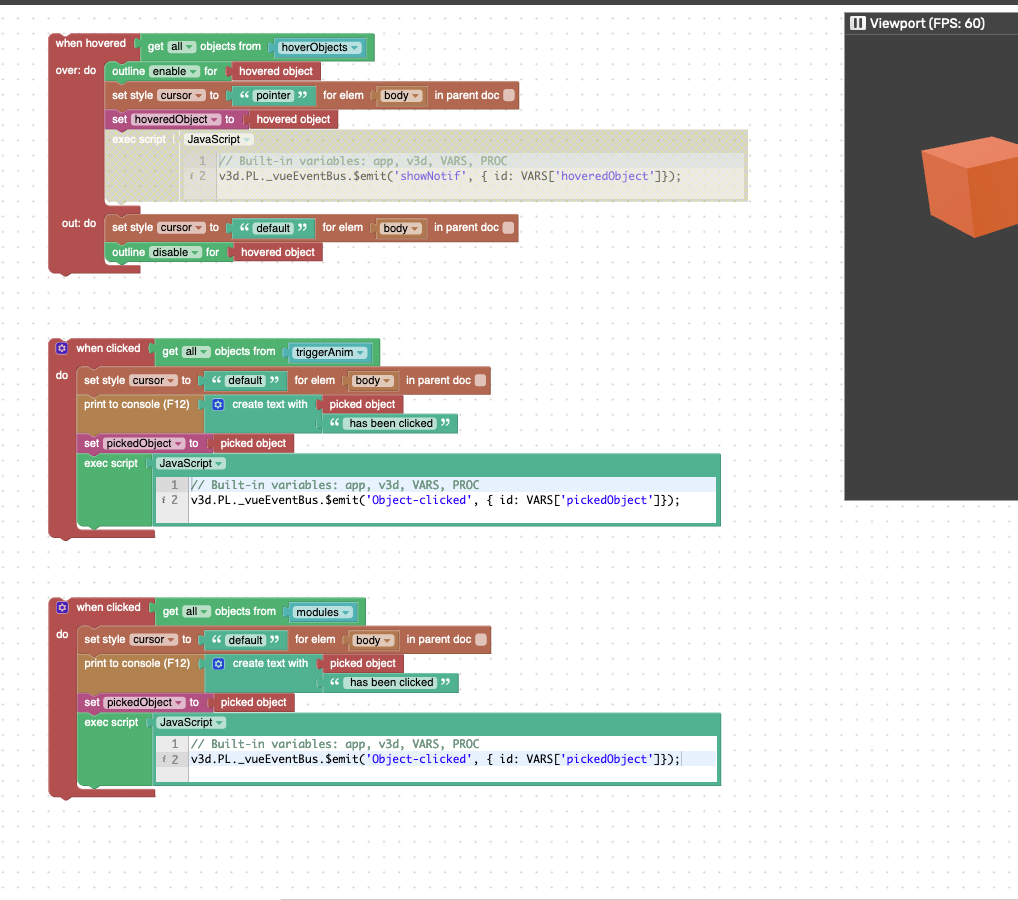Edit has been clicked text in triggerAnim block
The height and width of the screenshot is (900, 1018).
(391, 423)
